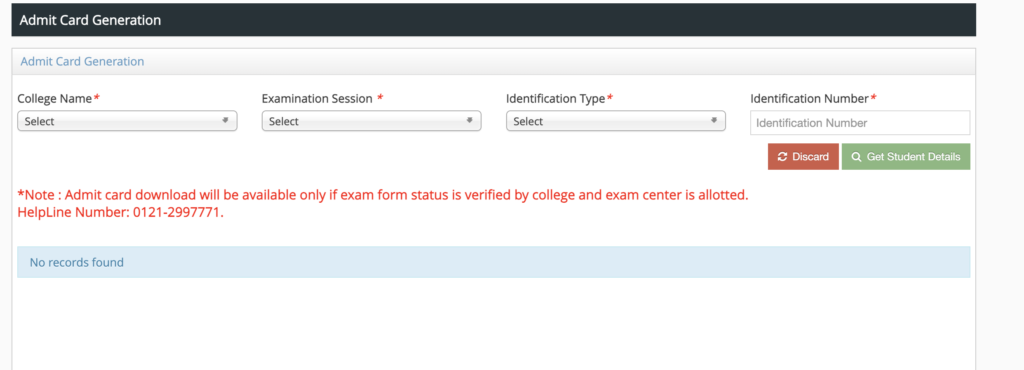Click the HelpLine Number 0121-2997771 text

tap(120, 213)
